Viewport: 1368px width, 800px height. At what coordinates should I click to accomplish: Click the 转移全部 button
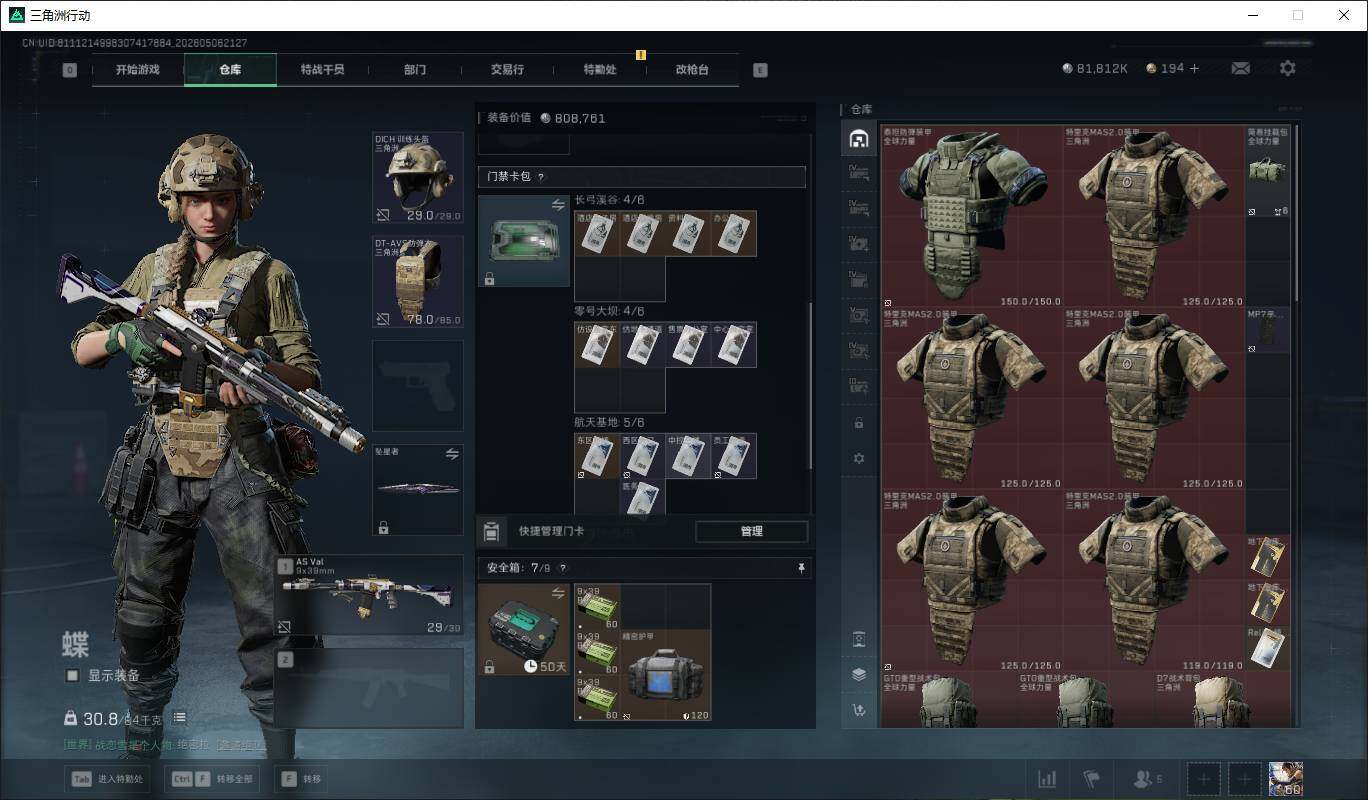214,779
